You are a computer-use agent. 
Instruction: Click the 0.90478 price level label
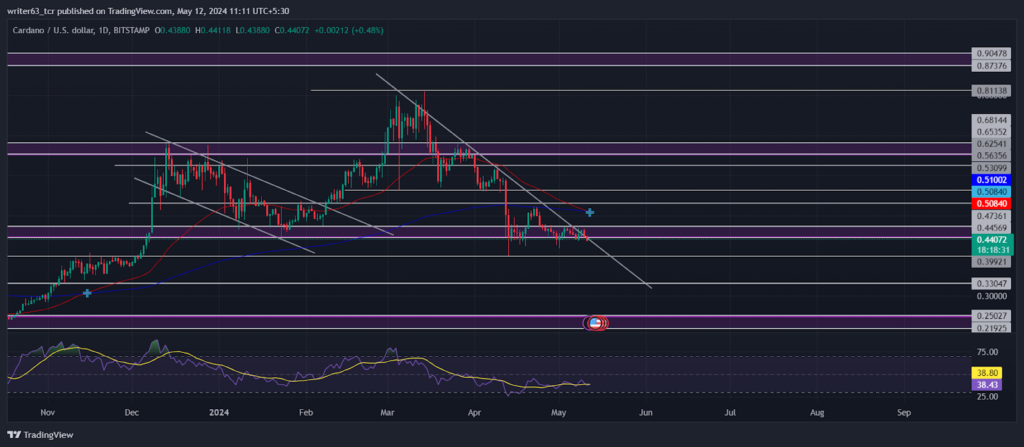[992, 53]
